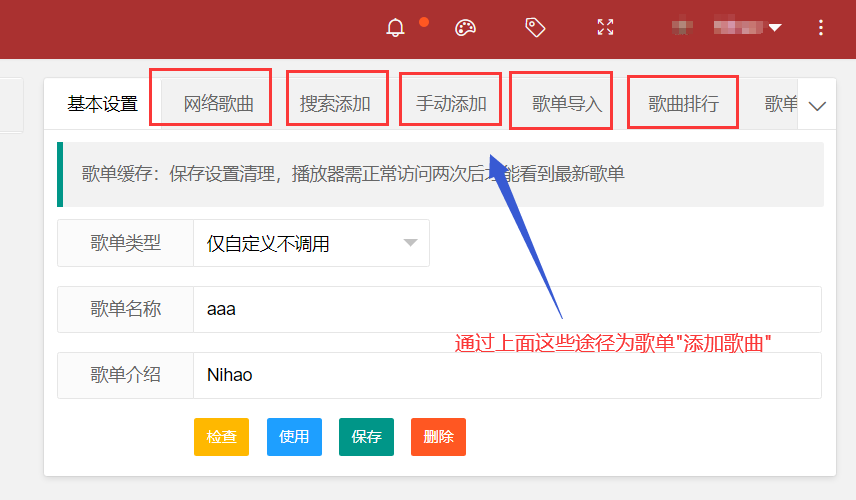Switch to the 网络歌曲 tab
The image size is (856, 500).
[x=218, y=104]
